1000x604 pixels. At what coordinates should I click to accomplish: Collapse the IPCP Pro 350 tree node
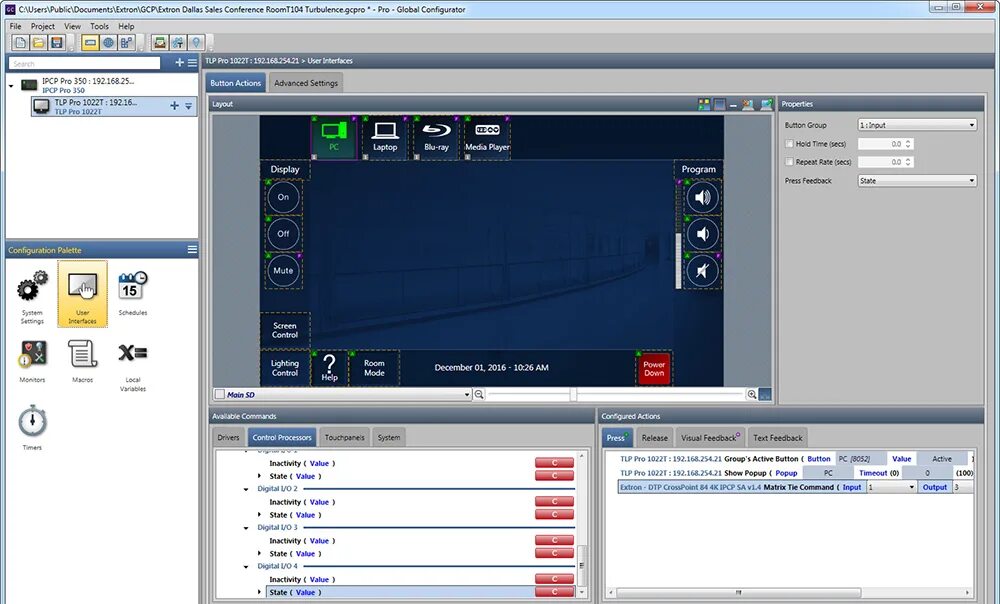pos(11,85)
